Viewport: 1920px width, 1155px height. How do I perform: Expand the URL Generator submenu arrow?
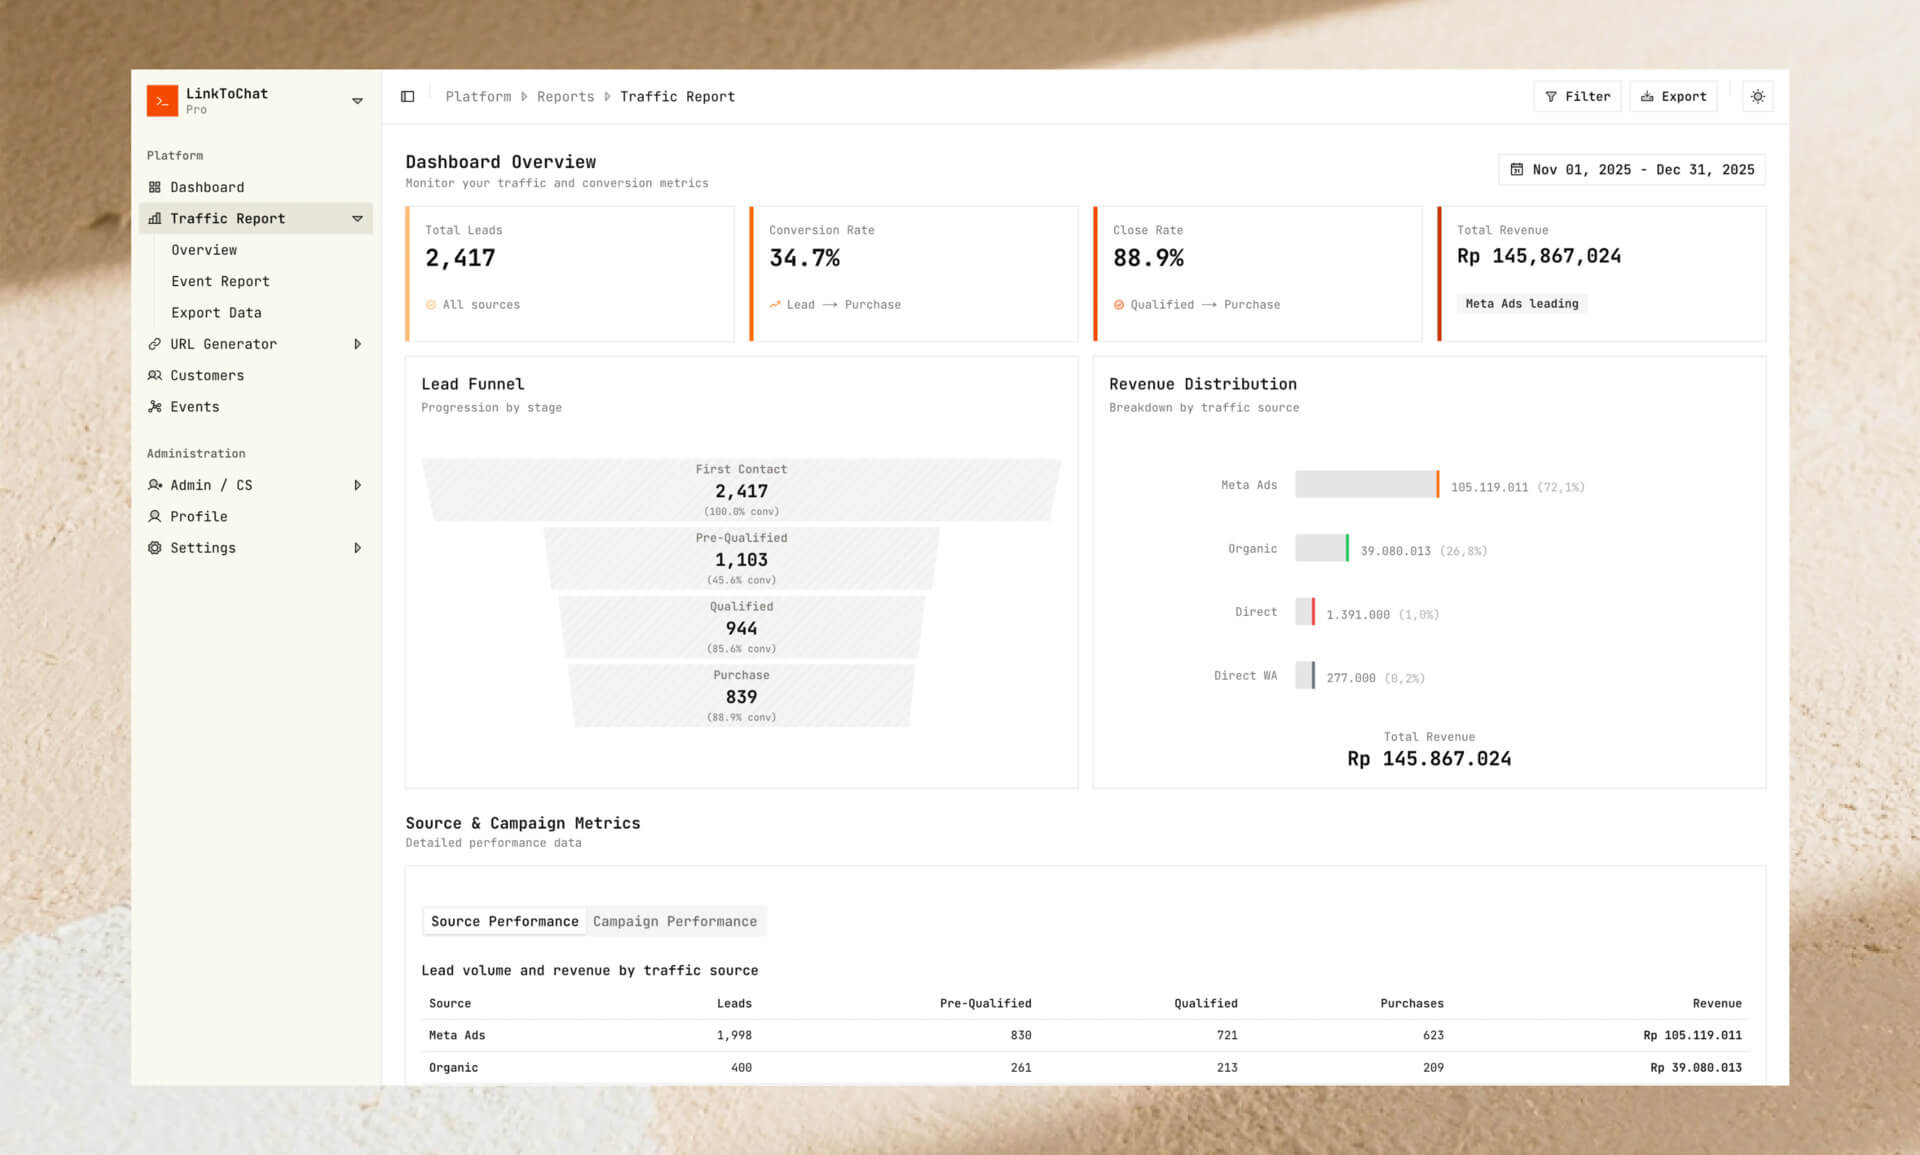point(357,344)
